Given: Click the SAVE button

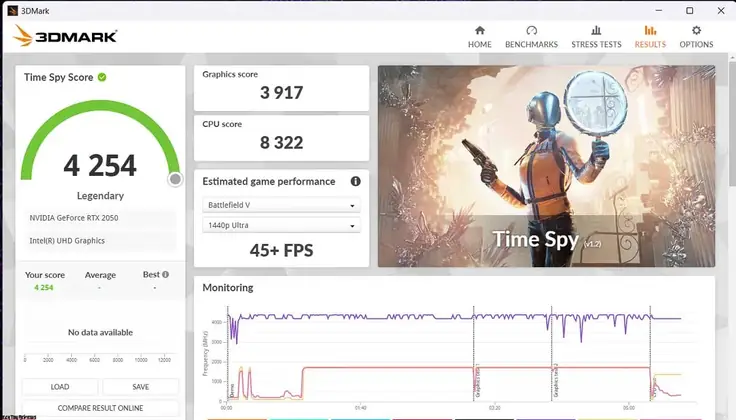Looking at the screenshot, I should tap(140, 387).
